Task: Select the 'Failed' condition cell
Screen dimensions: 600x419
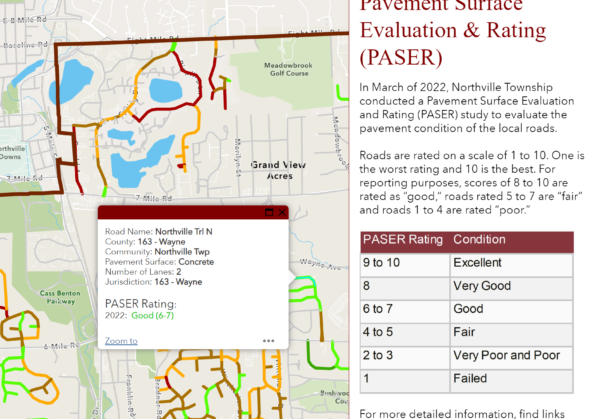Action: point(512,381)
